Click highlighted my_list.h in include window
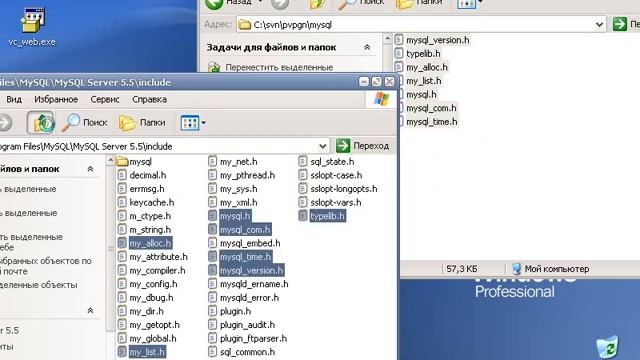Viewport: 640px width, 360px height. pyautogui.click(x=141, y=352)
